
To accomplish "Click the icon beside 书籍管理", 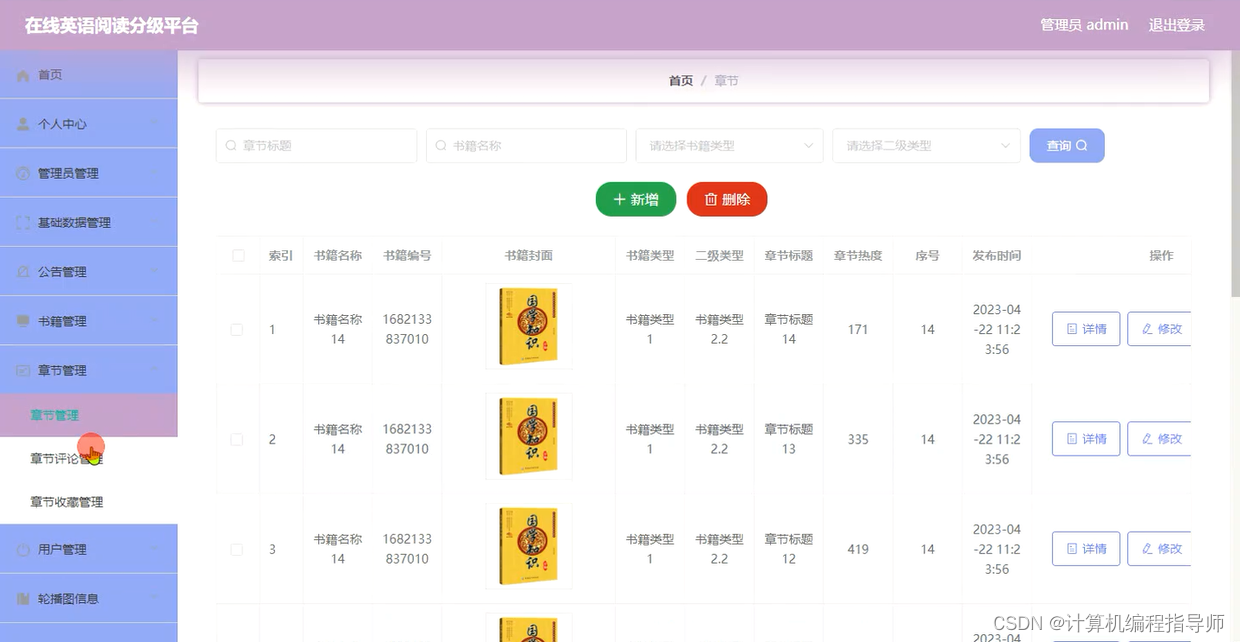I will point(23,321).
